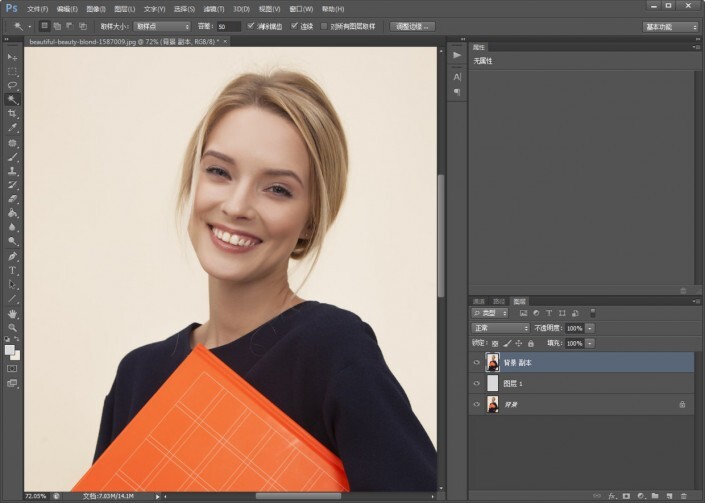
Task: Switch to the 通道 channels tab
Action: [x=479, y=301]
